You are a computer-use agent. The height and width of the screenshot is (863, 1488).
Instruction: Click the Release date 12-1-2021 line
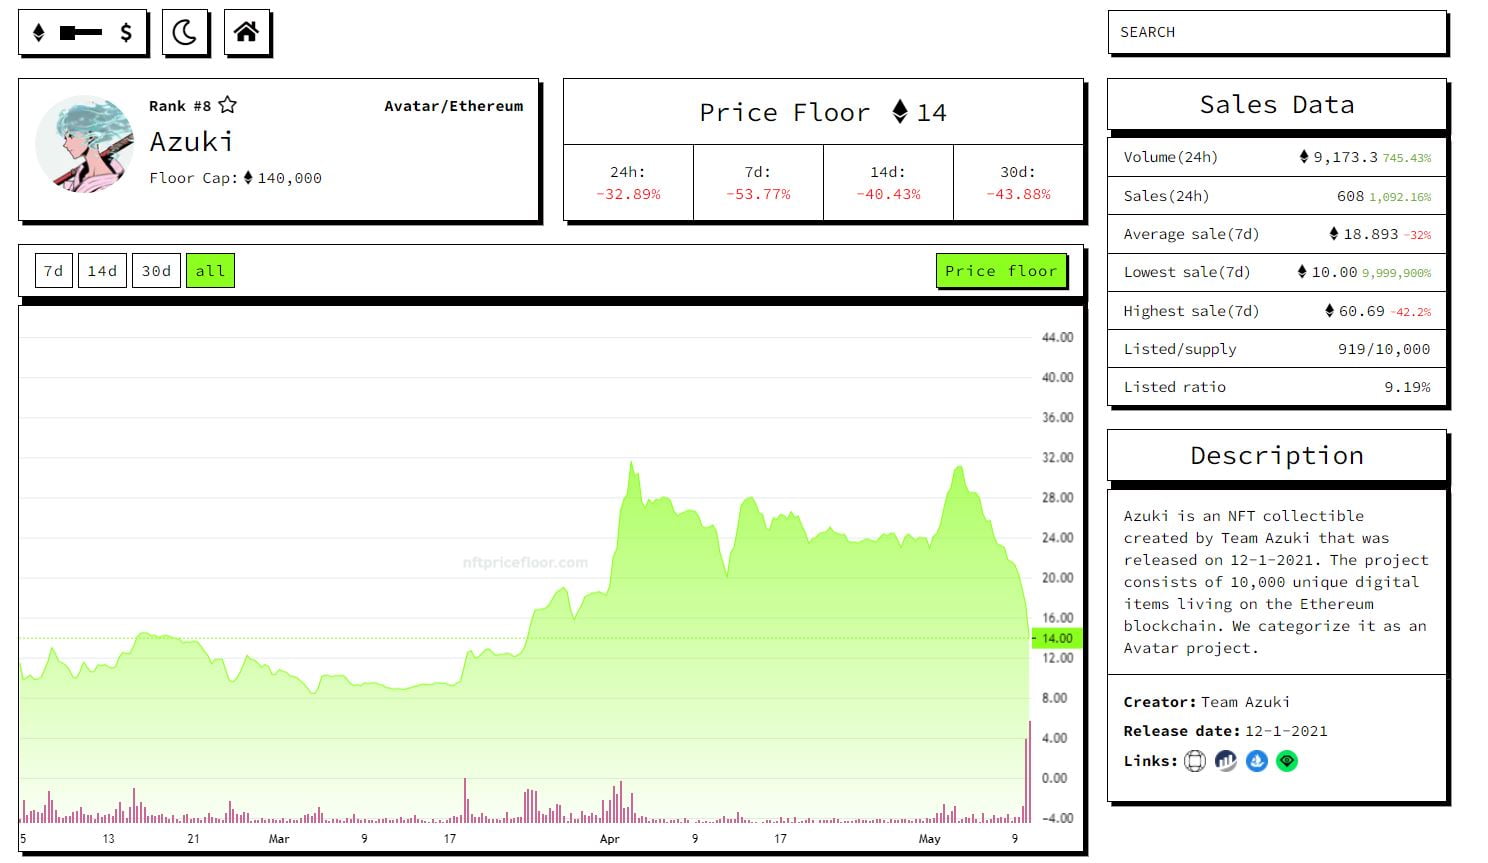[1226, 731]
